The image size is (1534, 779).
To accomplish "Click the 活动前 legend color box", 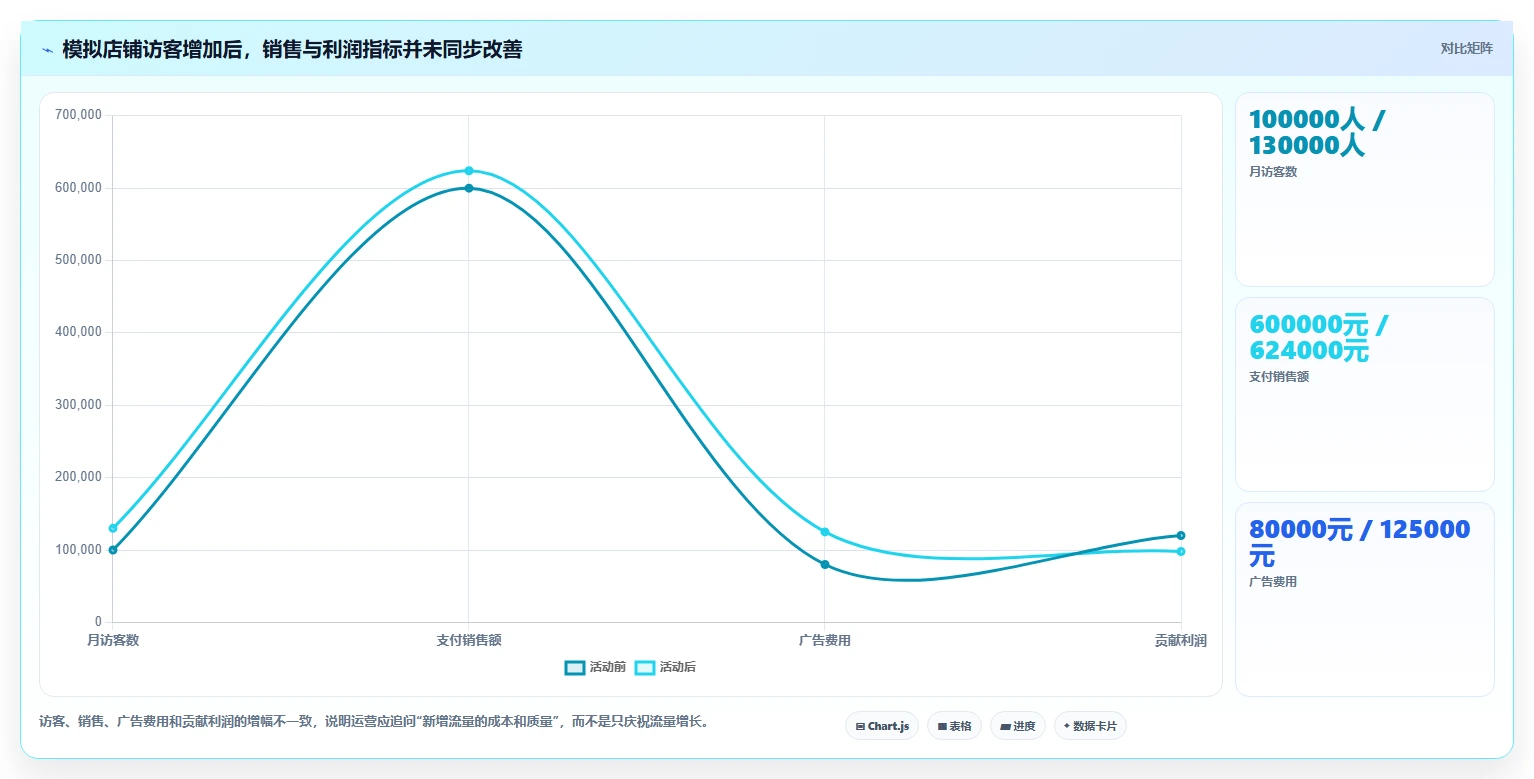I will tap(575, 668).
